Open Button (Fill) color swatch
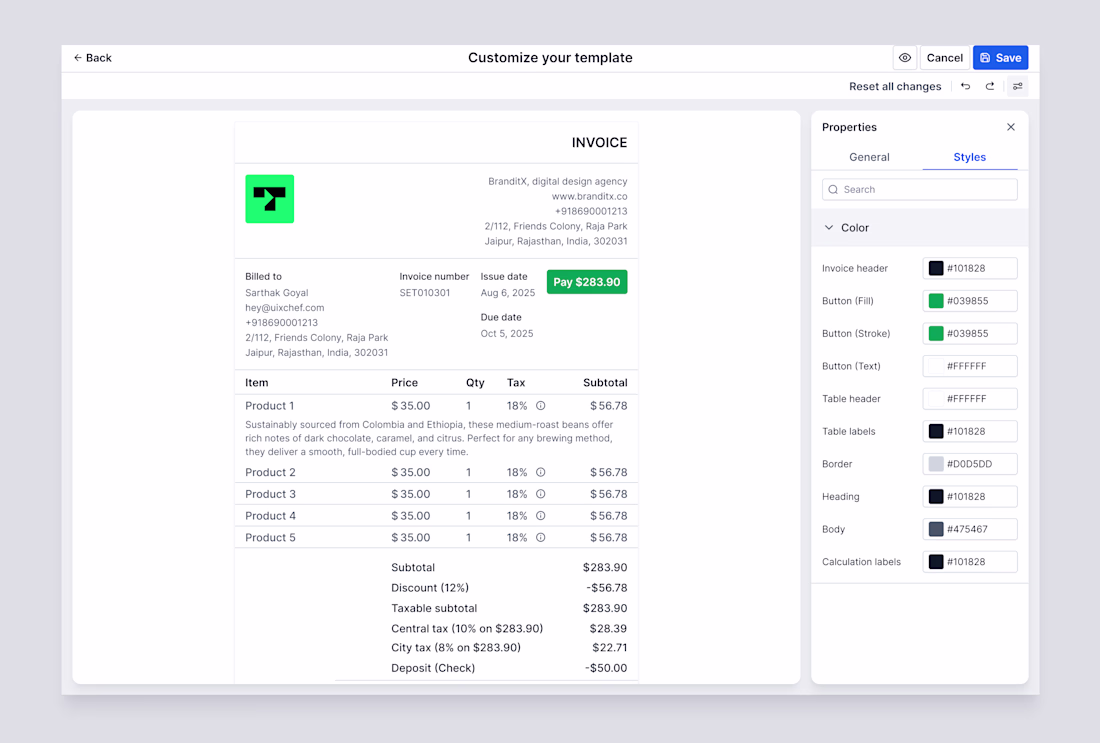The height and width of the screenshot is (743, 1100). pyautogui.click(x=936, y=301)
